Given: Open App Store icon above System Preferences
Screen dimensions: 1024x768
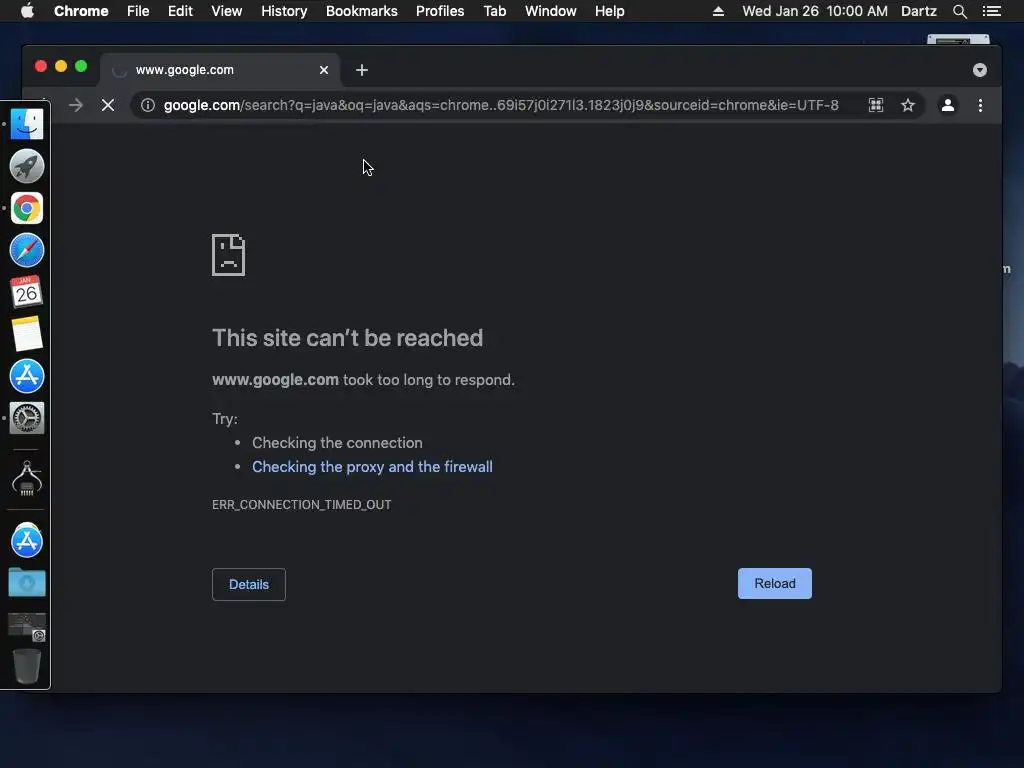Looking at the screenshot, I should [x=27, y=376].
